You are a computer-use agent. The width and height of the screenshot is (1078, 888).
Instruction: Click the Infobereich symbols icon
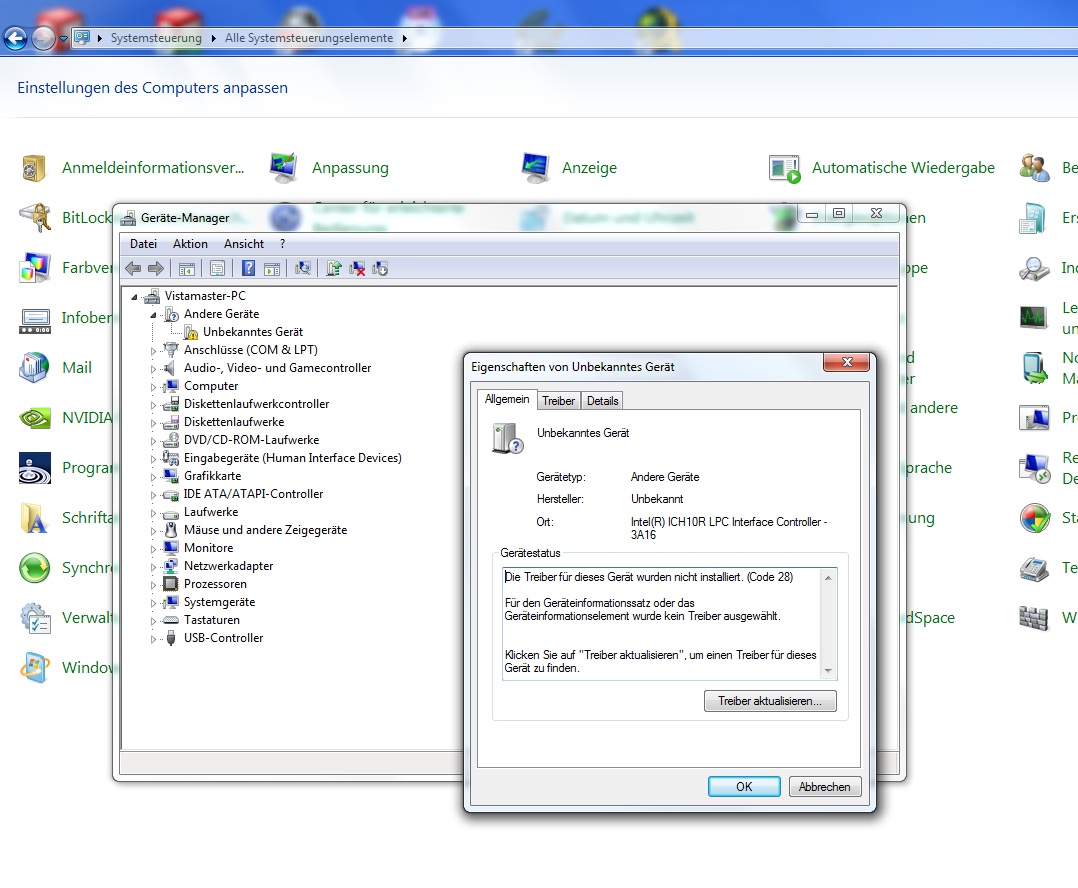(34, 321)
